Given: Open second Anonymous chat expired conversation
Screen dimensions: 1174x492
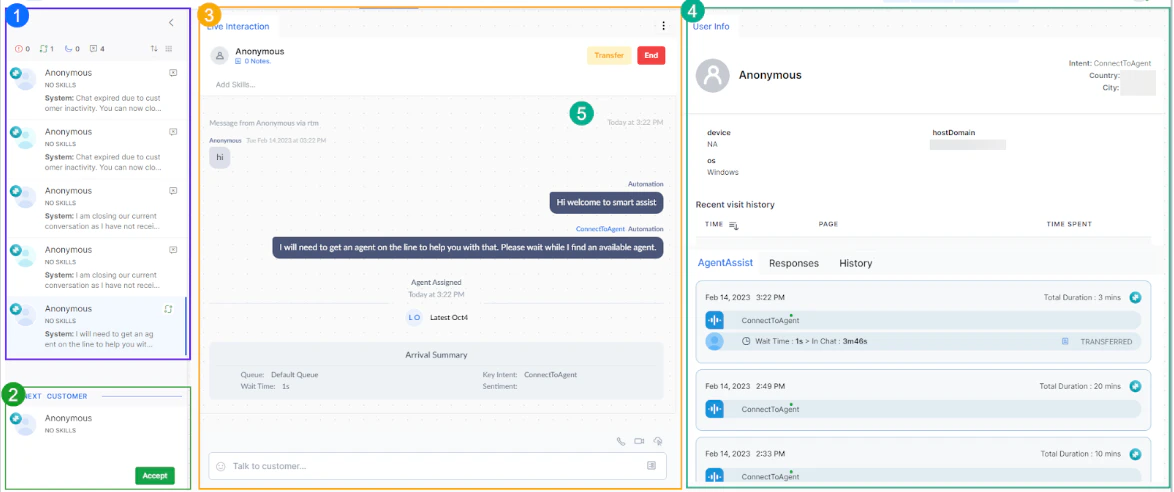Looking at the screenshot, I should 97,151.
